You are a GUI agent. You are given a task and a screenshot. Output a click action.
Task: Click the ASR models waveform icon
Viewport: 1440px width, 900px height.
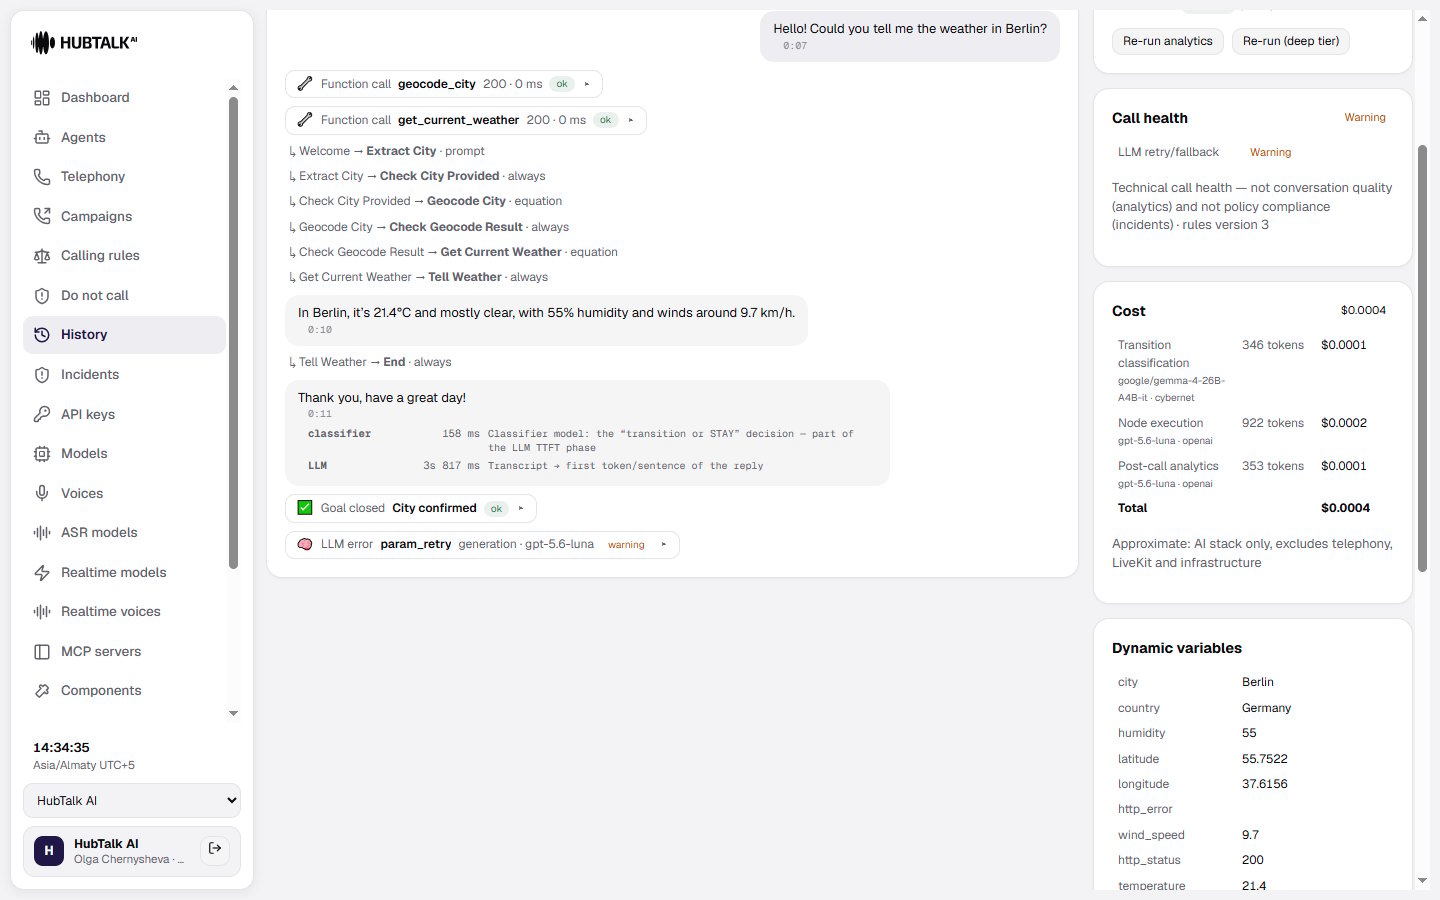coord(42,533)
